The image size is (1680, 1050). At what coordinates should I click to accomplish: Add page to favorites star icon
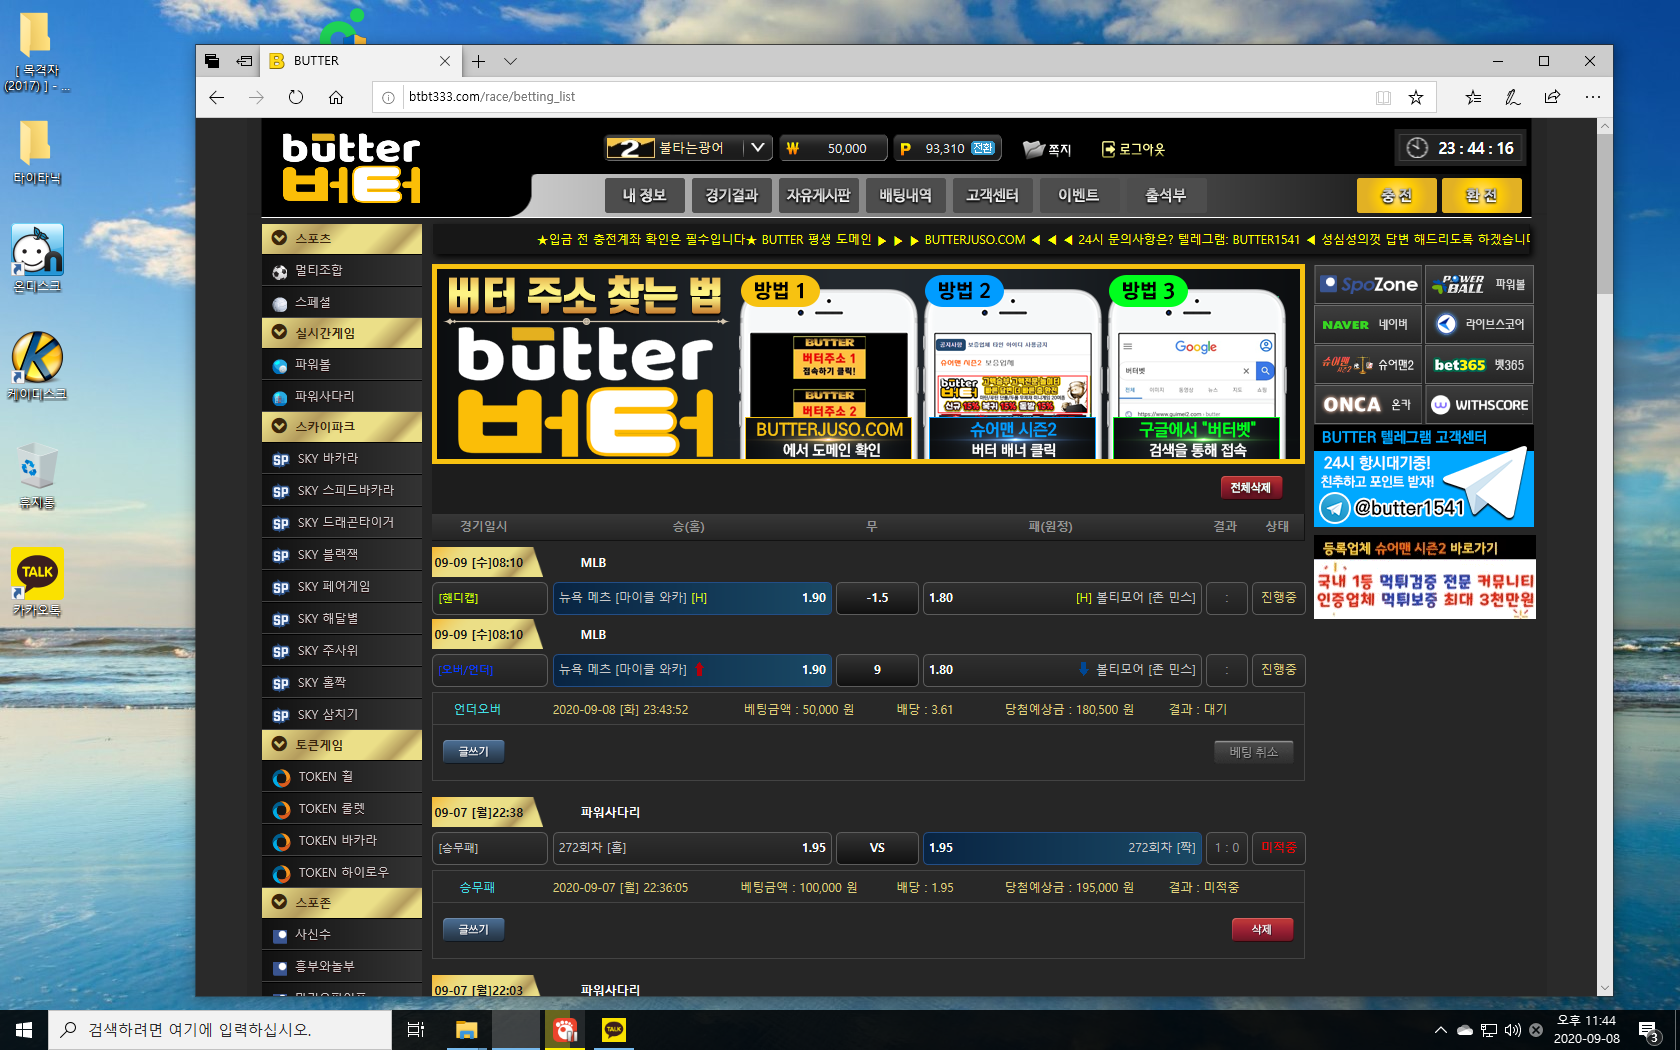point(1415,97)
